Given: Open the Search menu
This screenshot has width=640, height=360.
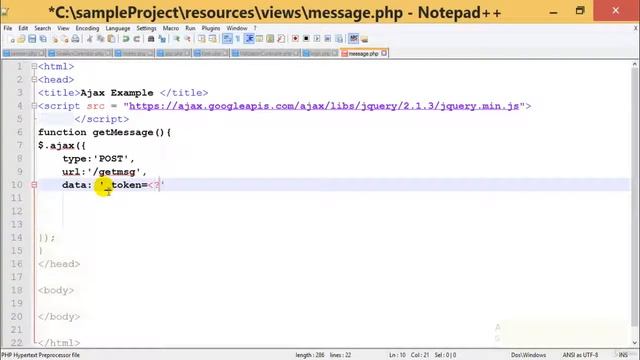Looking at the screenshot, I should point(42,28).
